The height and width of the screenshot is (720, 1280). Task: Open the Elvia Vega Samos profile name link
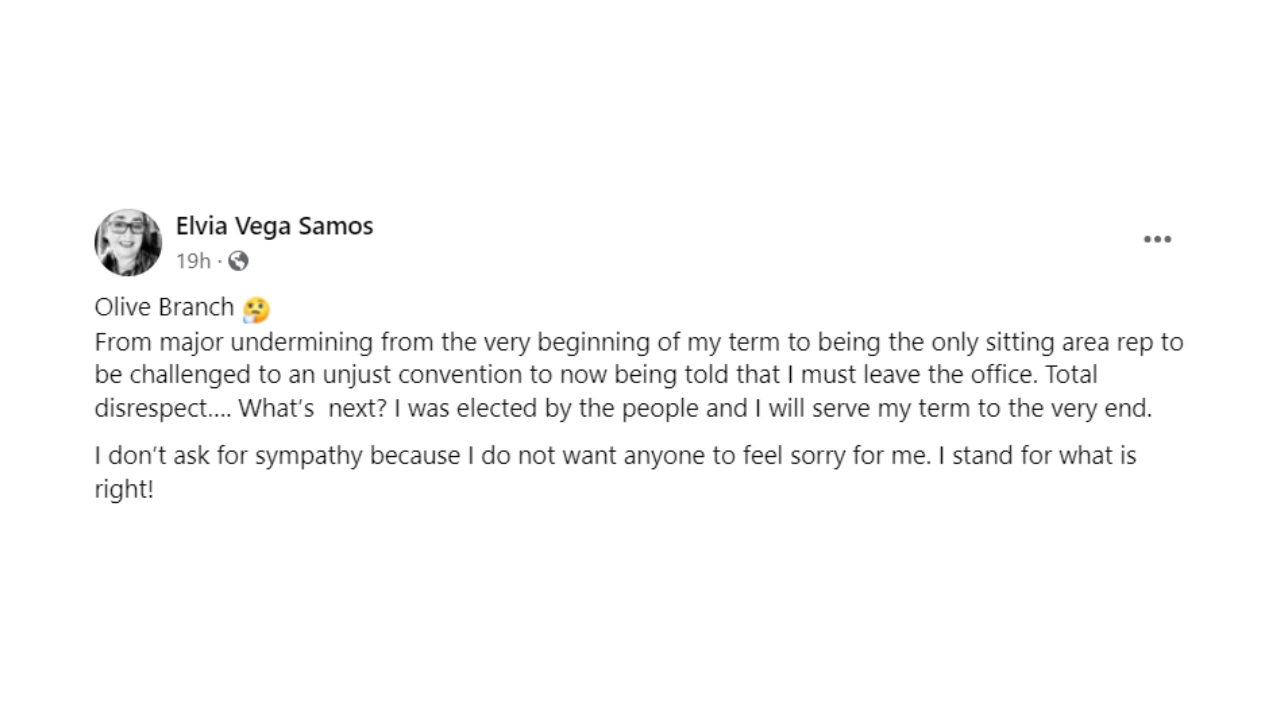pyautogui.click(x=274, y=226)
